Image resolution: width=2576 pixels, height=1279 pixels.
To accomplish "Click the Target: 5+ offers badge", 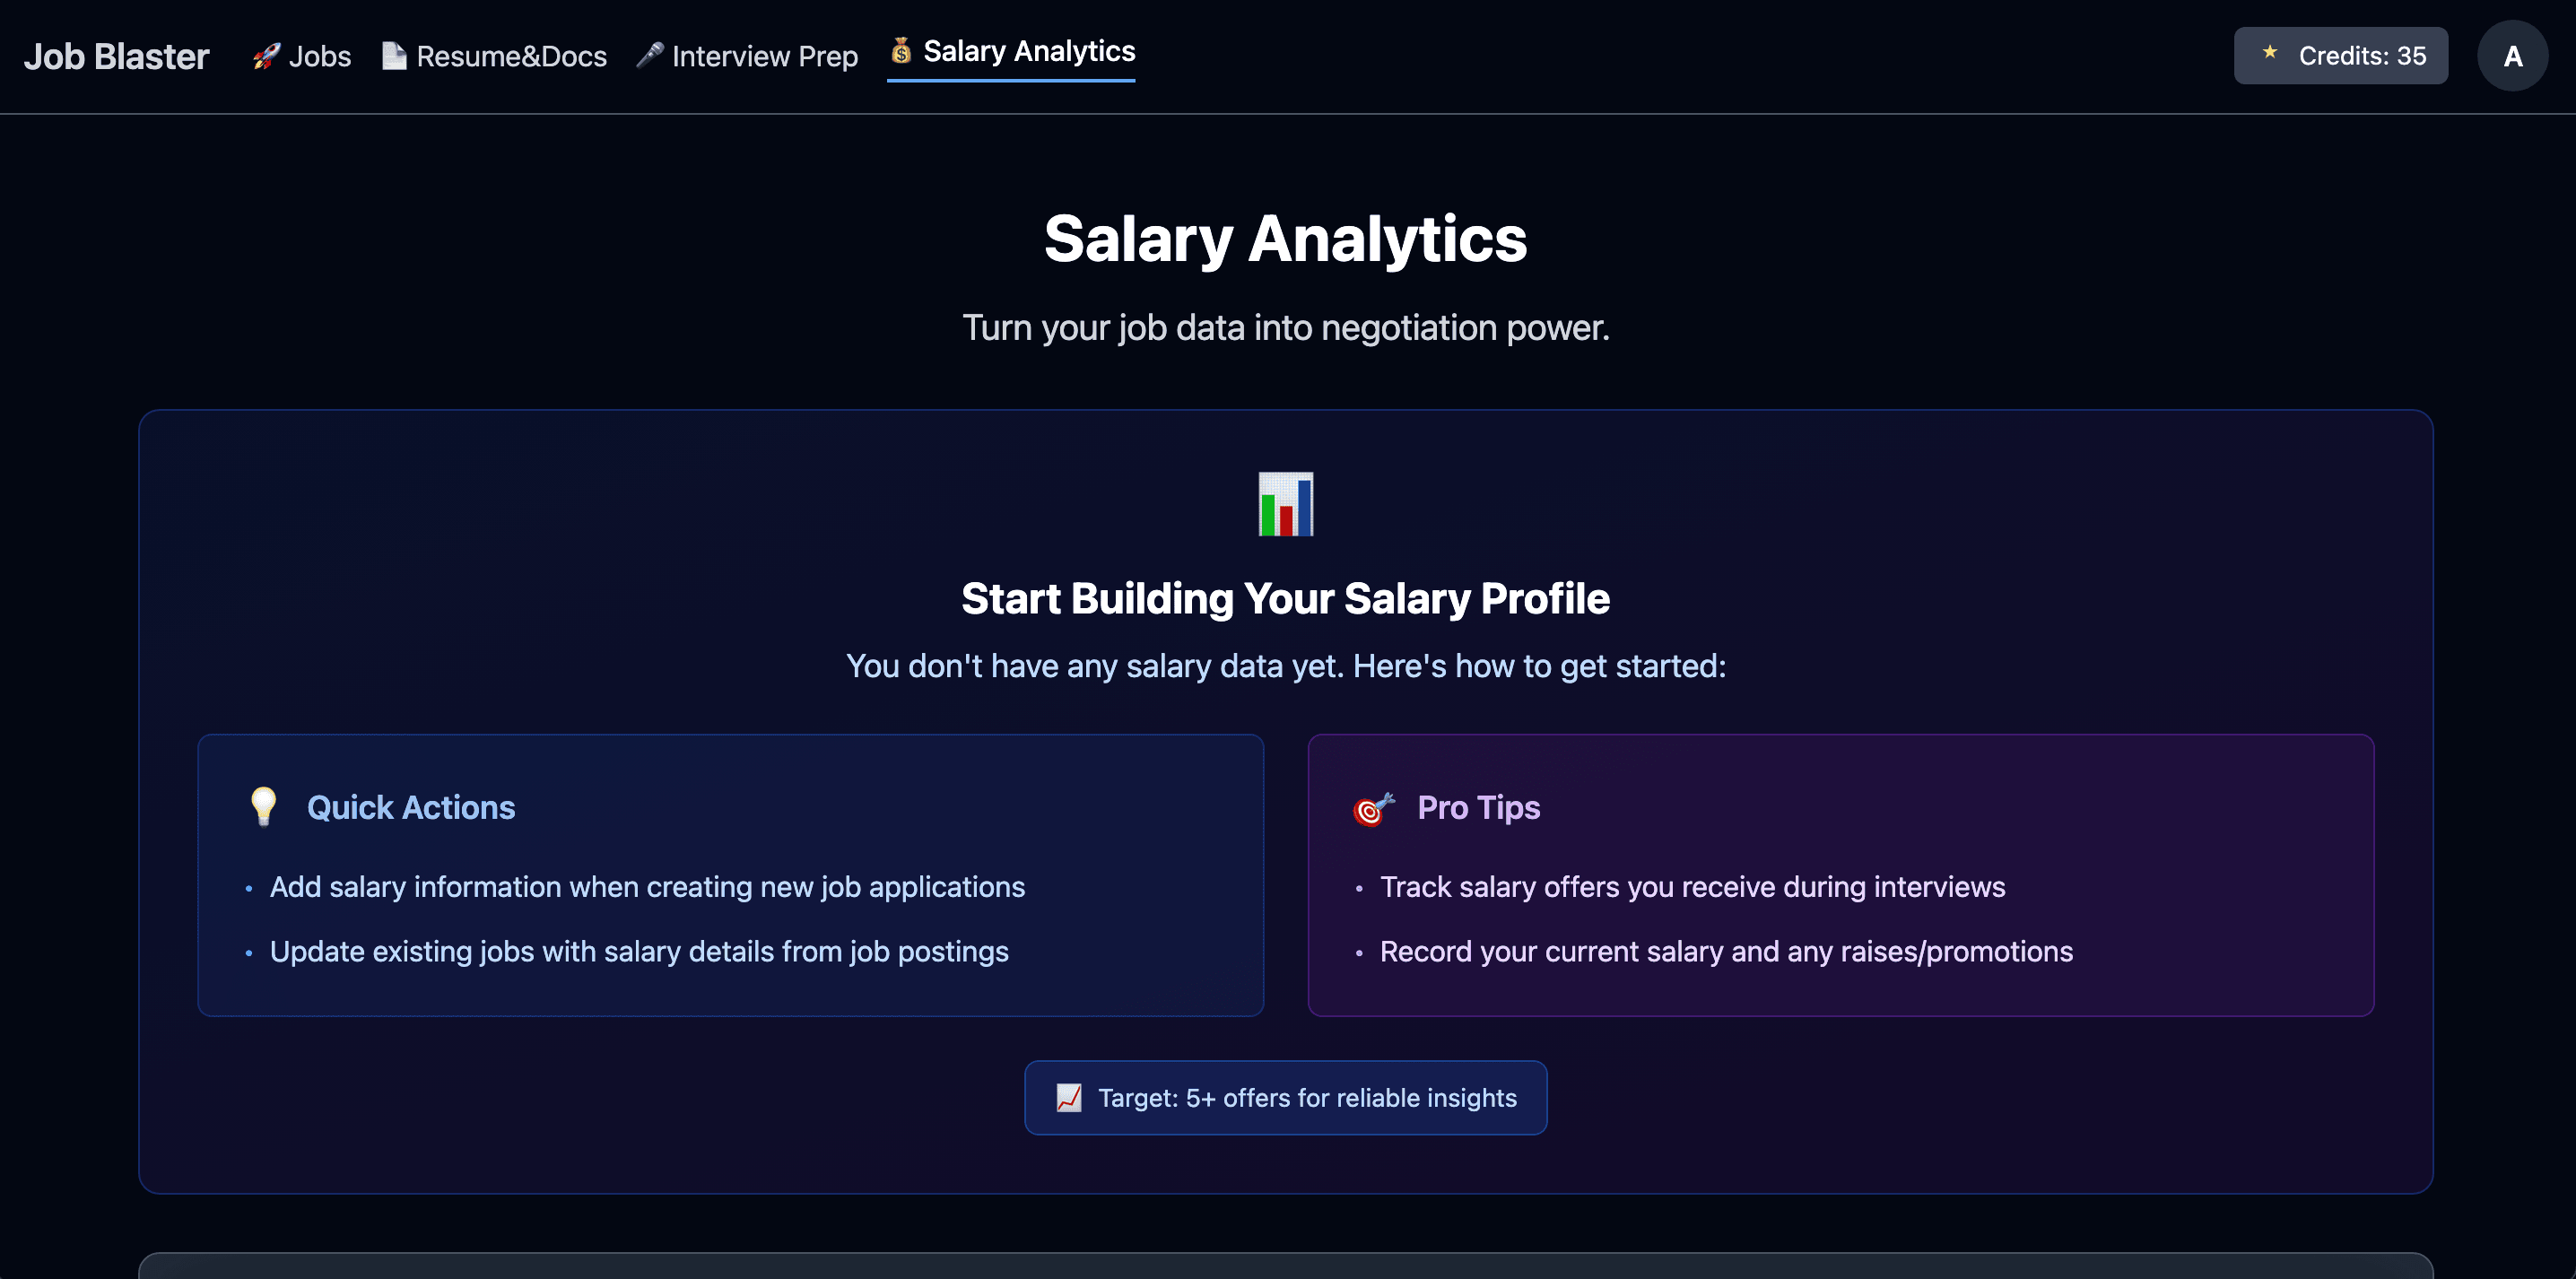I will (x=1286, y=1097).
